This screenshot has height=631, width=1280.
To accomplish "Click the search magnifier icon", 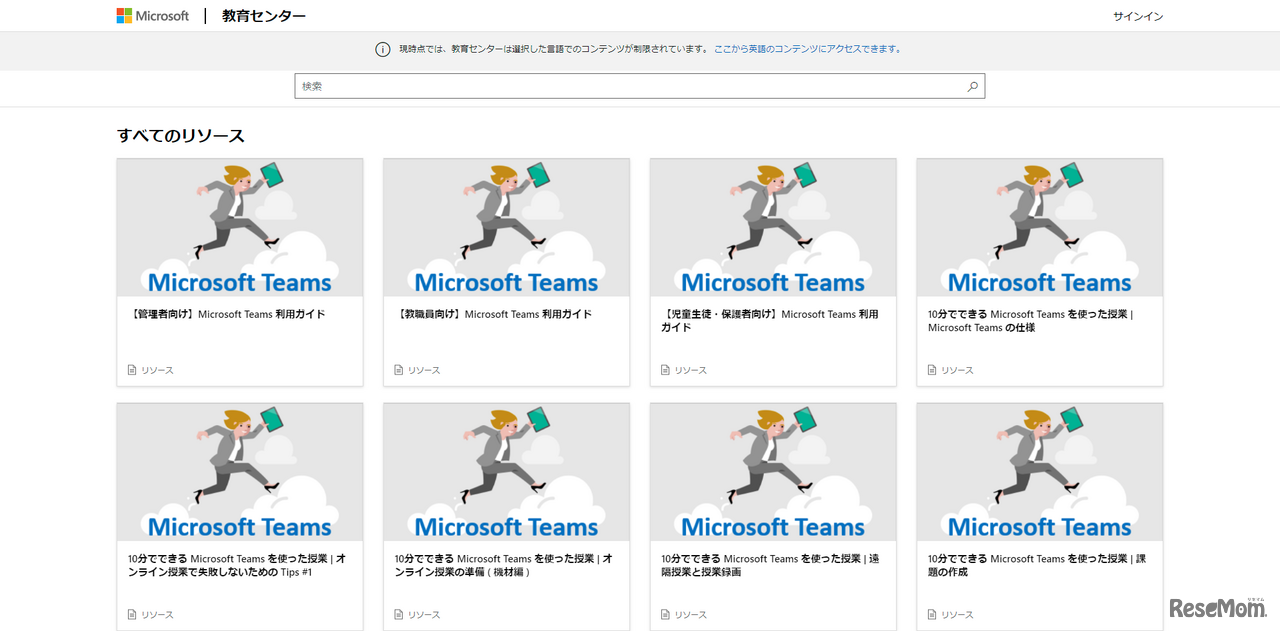I will 972,87.
